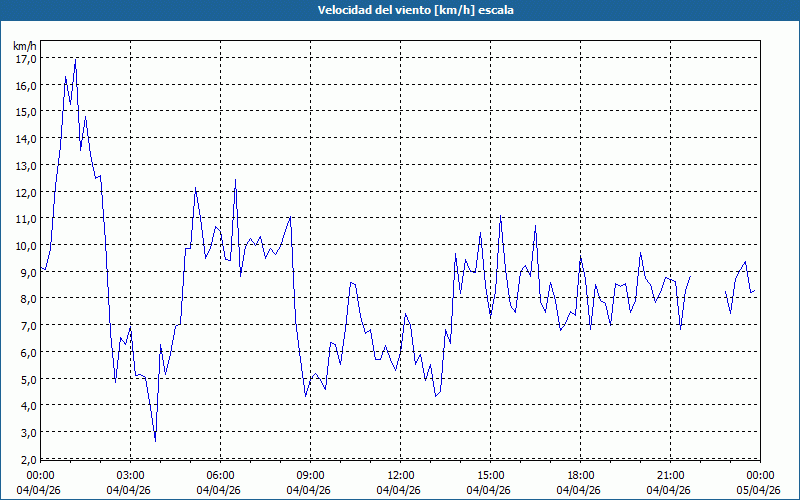Click the 18:00 x-axis time label
The width and height of the screenshot is (800, 500).
pyautogui.click(x=580, y=475)
